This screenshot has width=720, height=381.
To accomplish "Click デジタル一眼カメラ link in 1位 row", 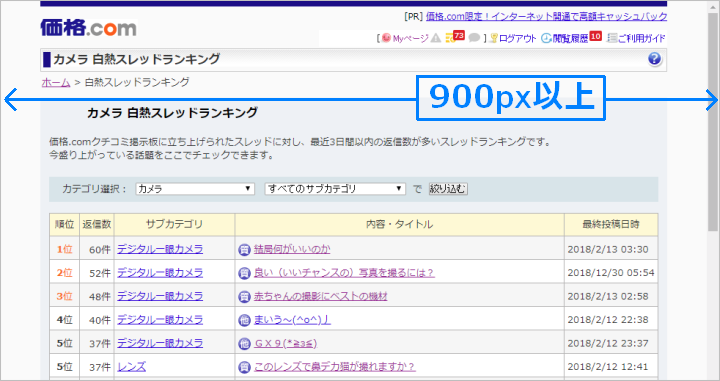I will (x=160, y=249).
